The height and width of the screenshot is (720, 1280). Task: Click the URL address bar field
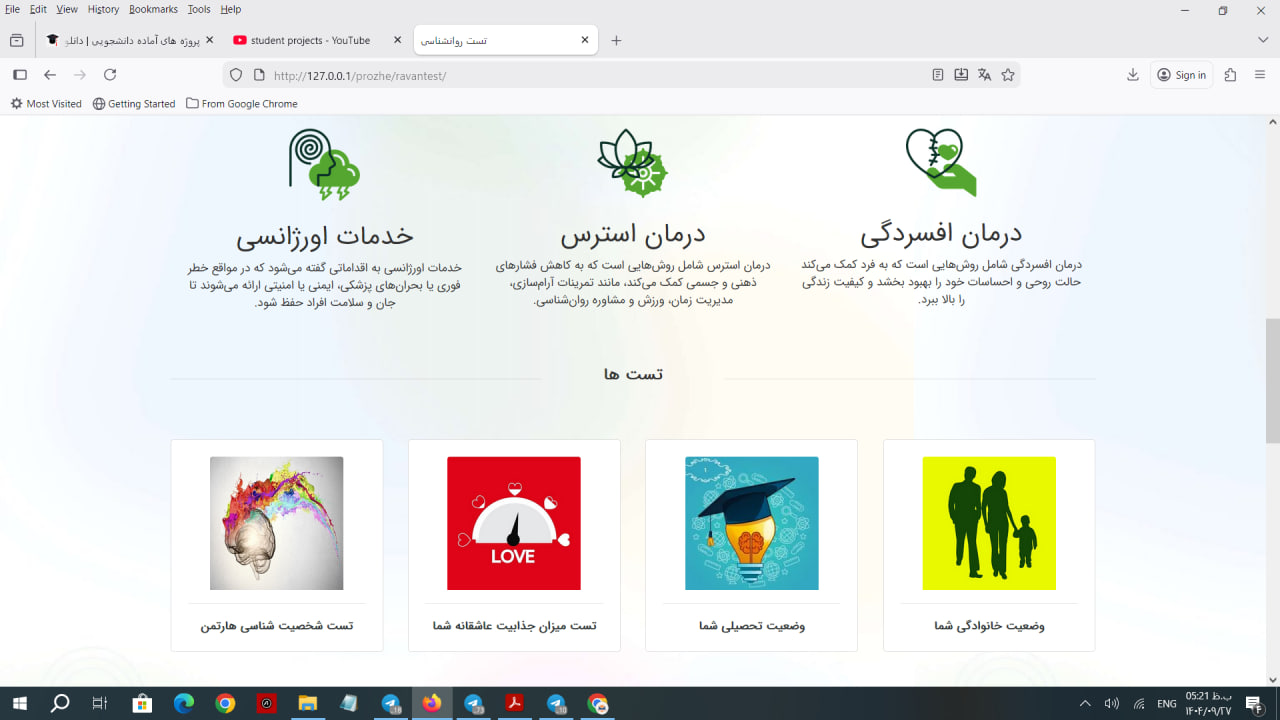[x=590, y=75]
